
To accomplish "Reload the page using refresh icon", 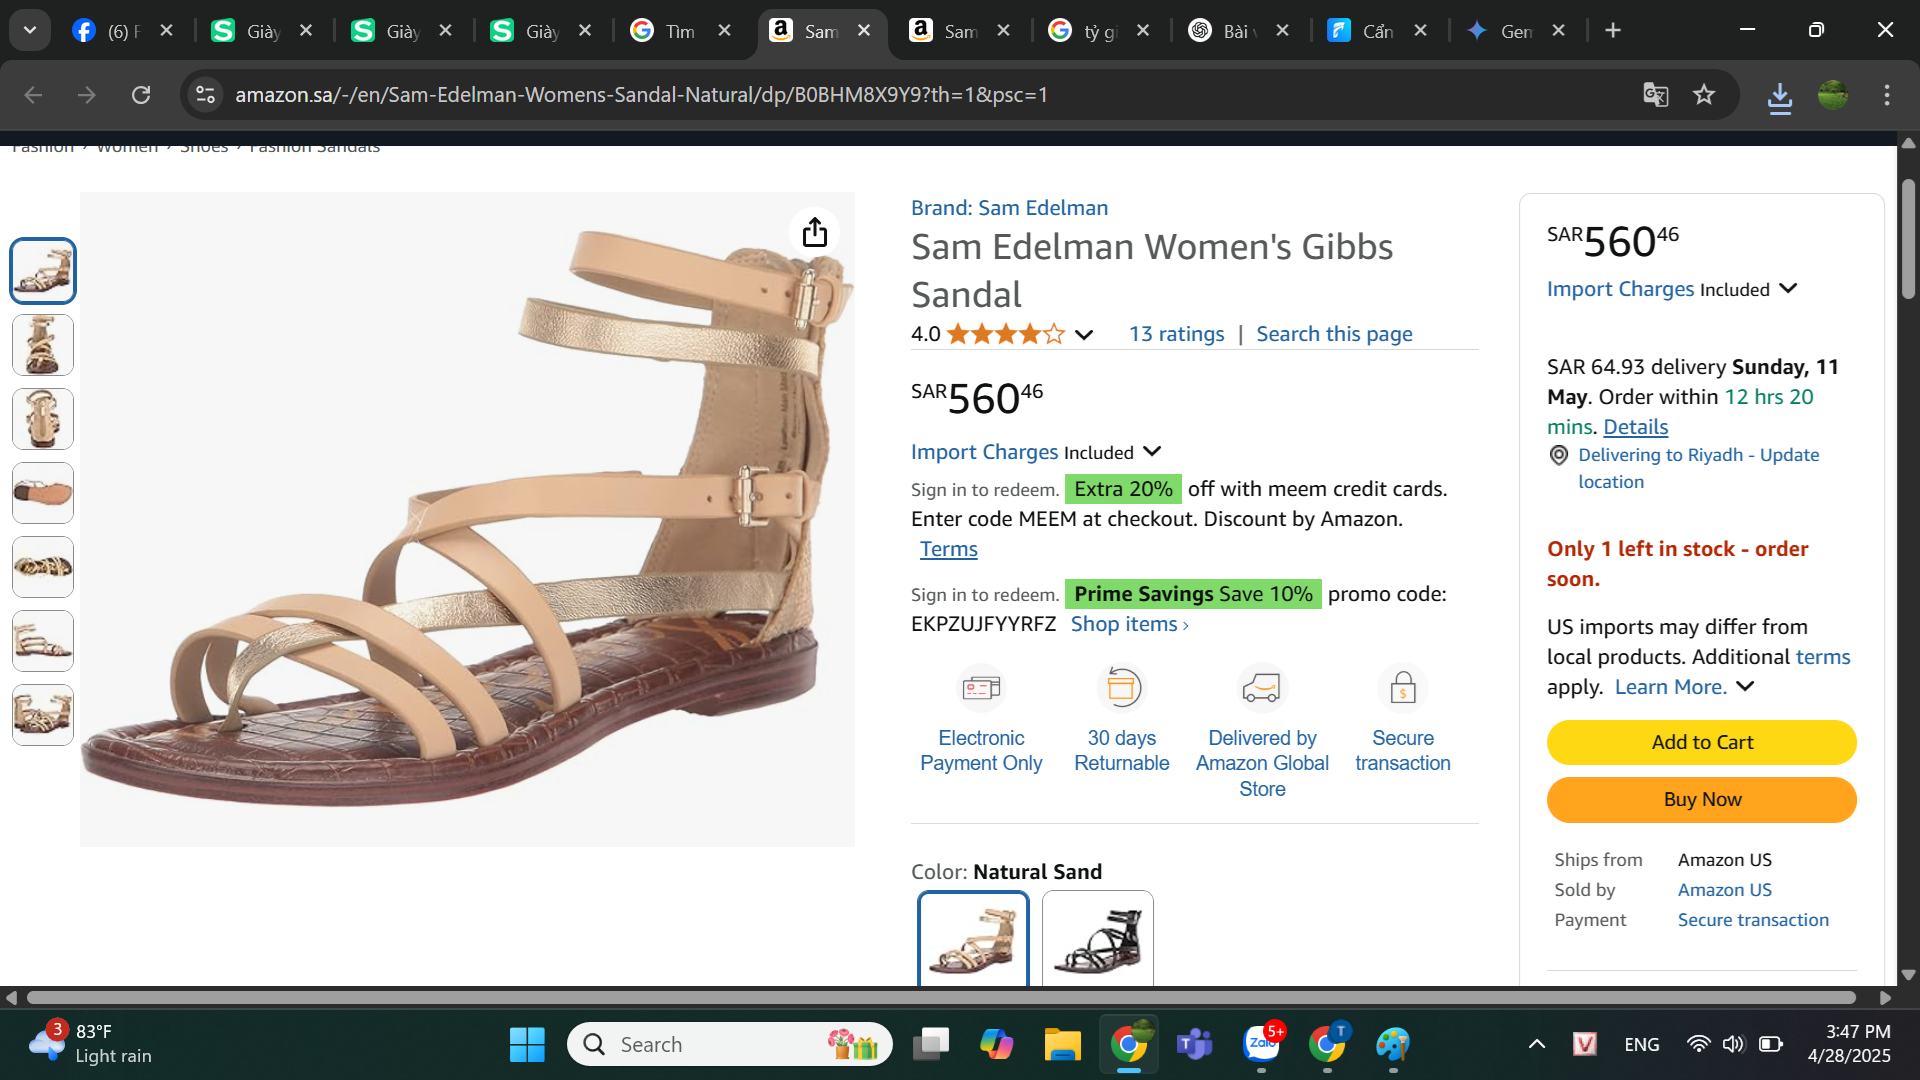I will [x=141, y=95].
